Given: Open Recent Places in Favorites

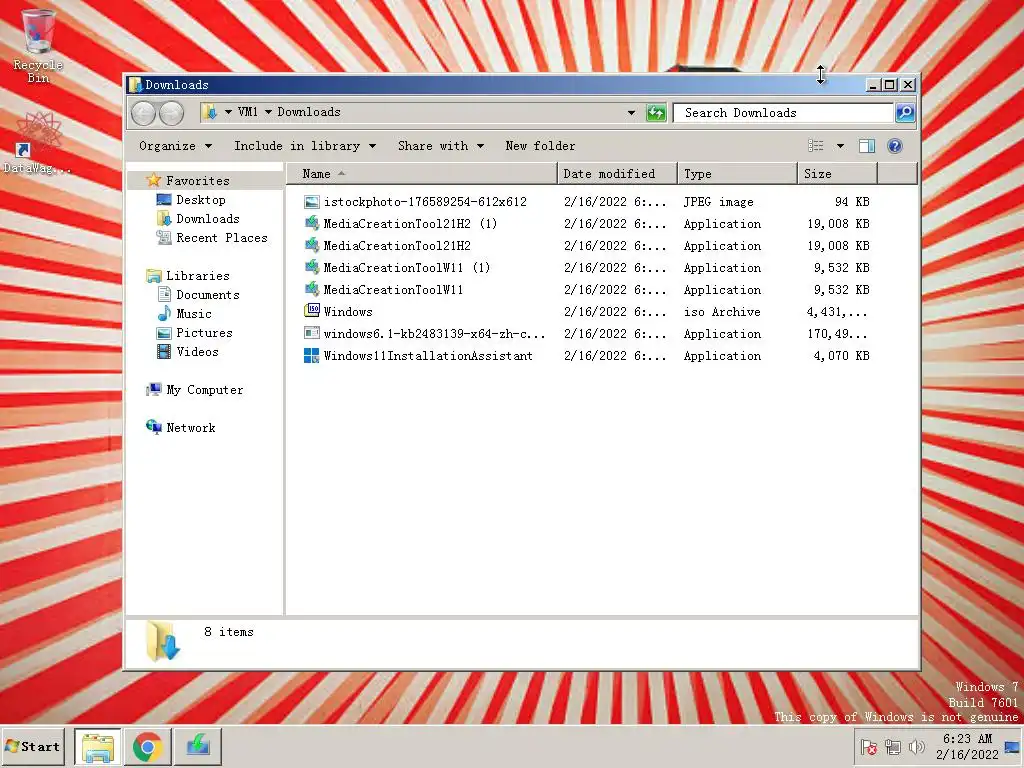Looking at the screenshot, I should (x=221, y=238).
